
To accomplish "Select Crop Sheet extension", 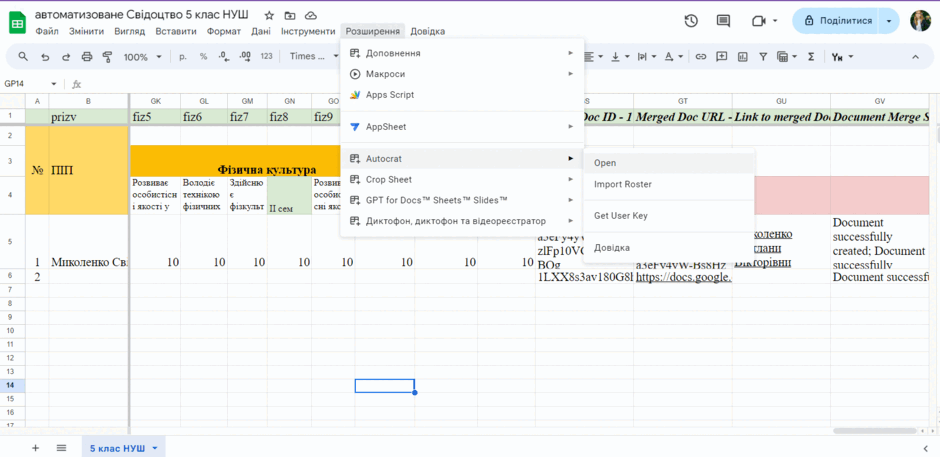I will [x=462, y=179].
